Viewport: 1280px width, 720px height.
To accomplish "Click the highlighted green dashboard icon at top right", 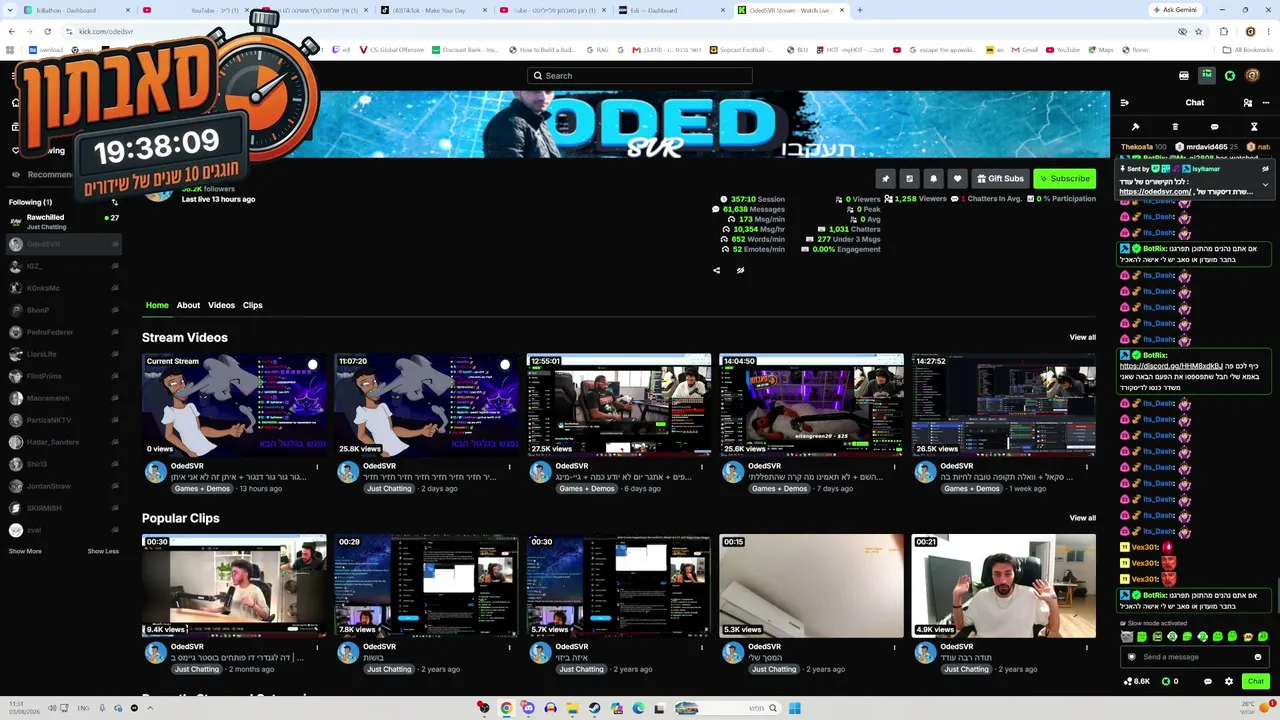I will tap(1207, 75).
